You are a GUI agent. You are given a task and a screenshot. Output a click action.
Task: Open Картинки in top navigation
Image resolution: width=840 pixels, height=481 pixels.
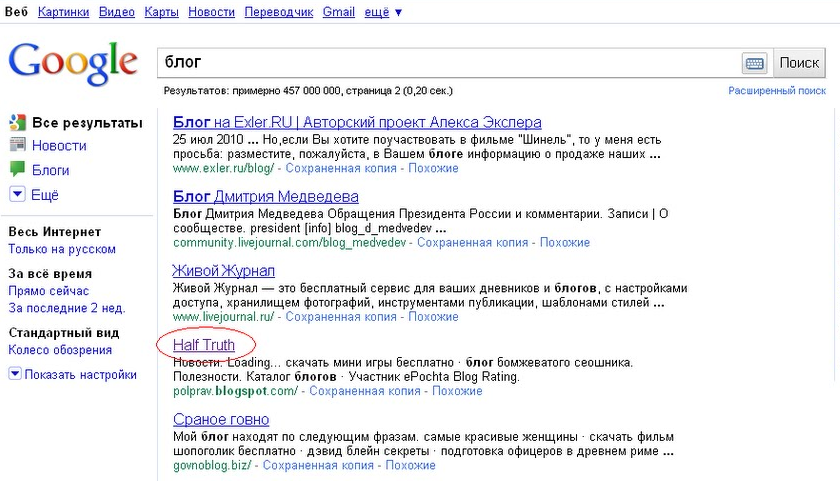(x=63, y=12)
